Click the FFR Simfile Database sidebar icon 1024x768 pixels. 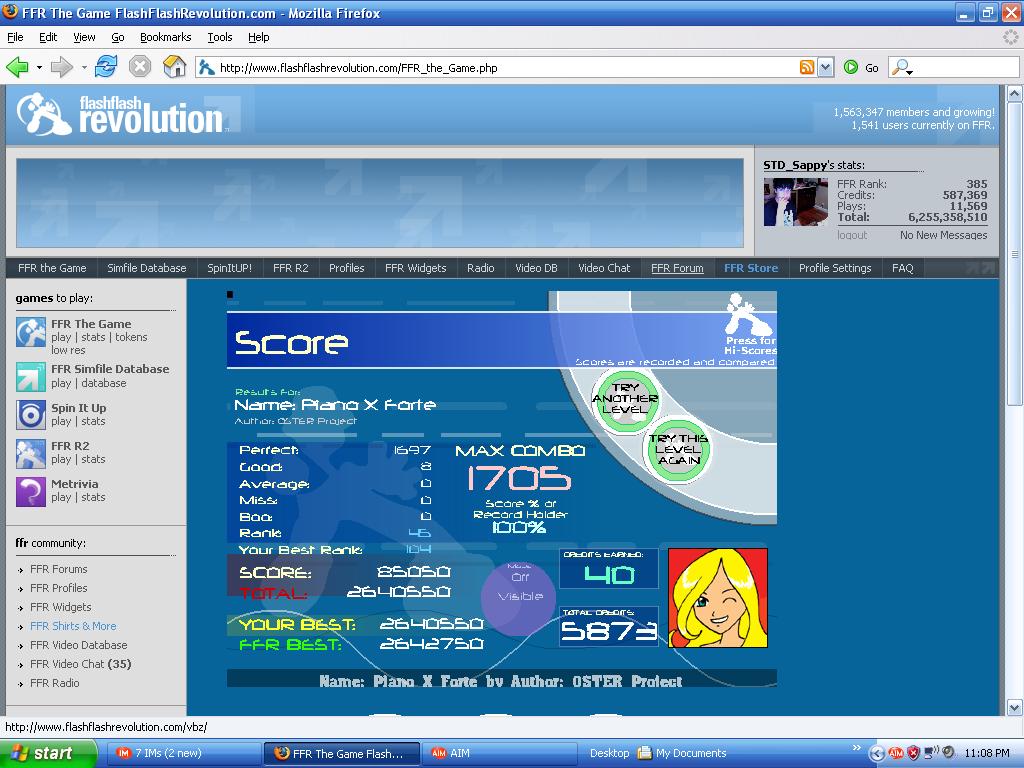[x=31, y=377]
